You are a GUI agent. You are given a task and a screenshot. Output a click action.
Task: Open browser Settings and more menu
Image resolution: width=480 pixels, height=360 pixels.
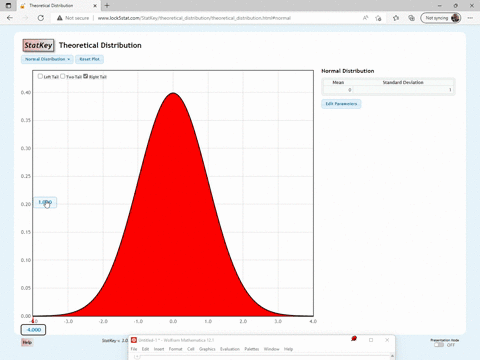(470, 18)
